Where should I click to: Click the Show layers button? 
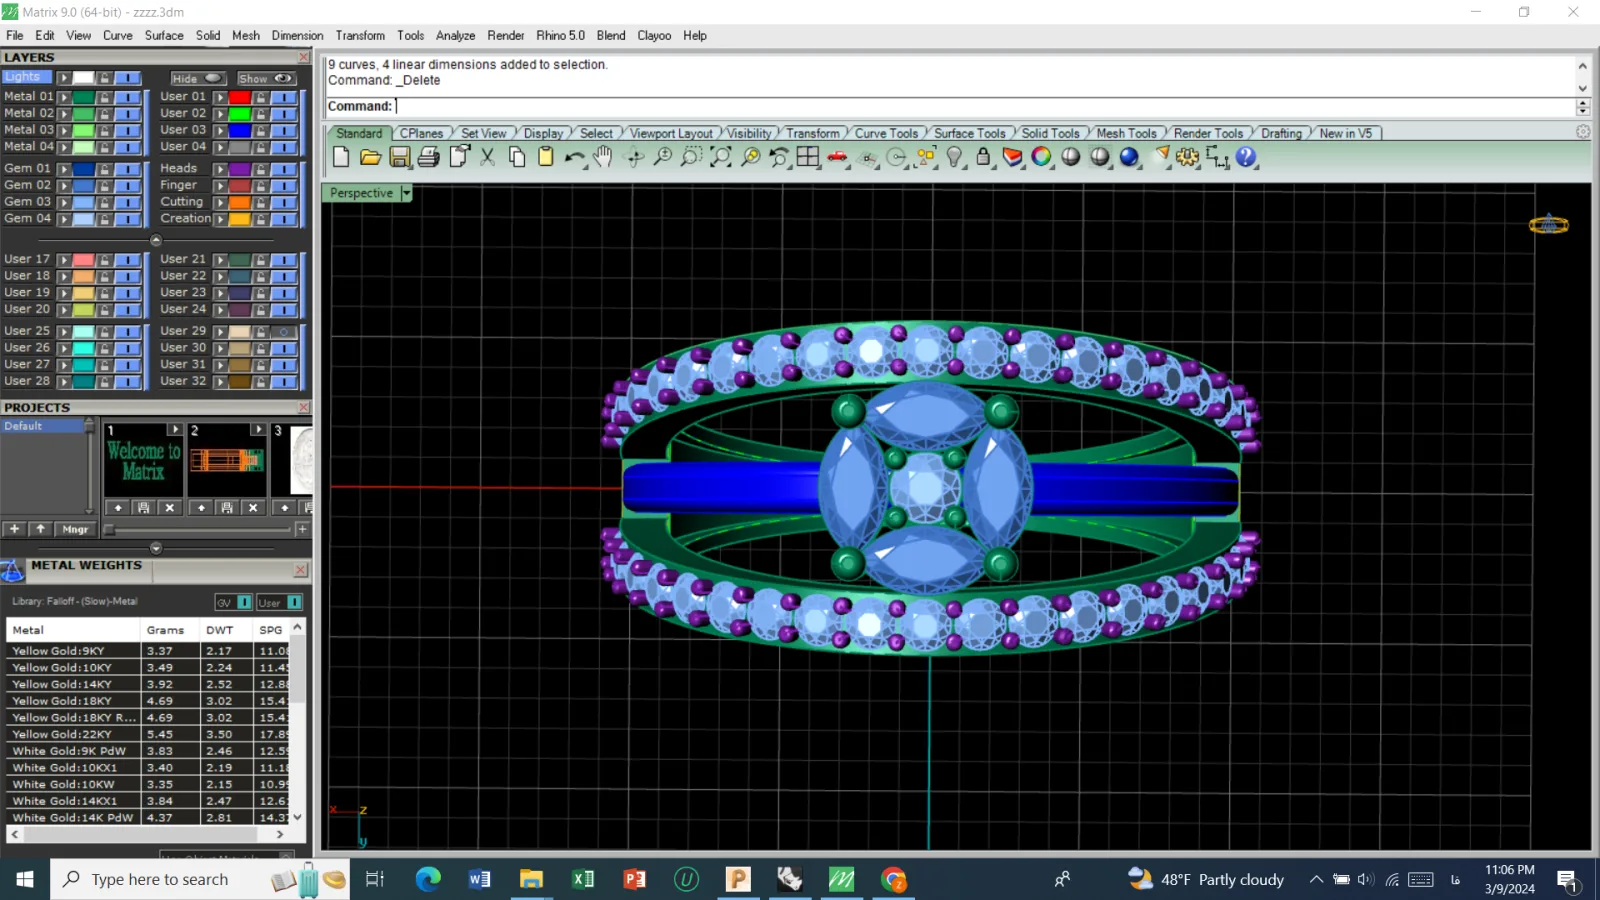pos(265,78)
